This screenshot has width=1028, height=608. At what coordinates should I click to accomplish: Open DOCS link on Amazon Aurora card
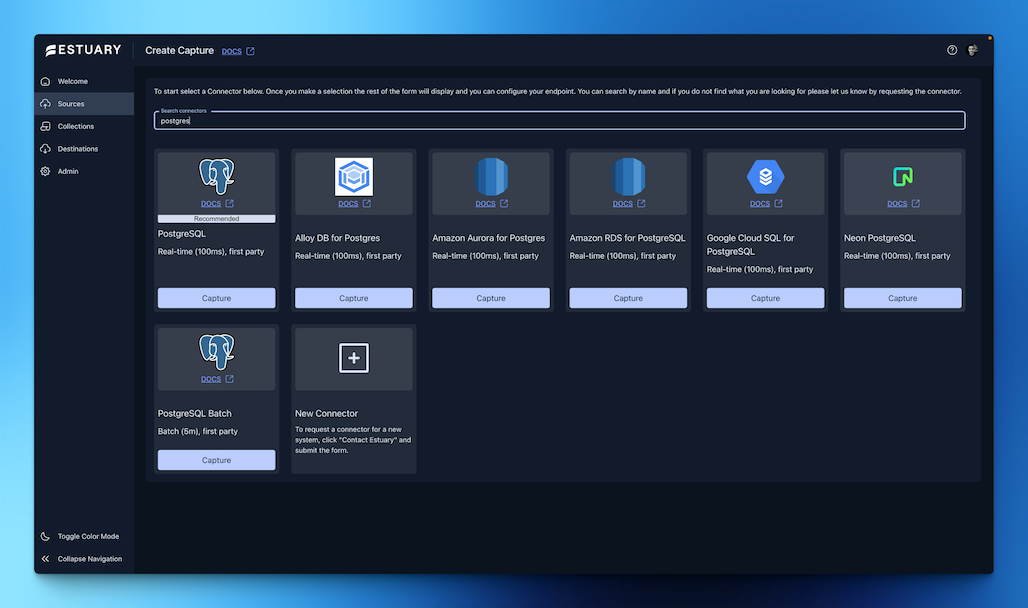pos(485,203)
